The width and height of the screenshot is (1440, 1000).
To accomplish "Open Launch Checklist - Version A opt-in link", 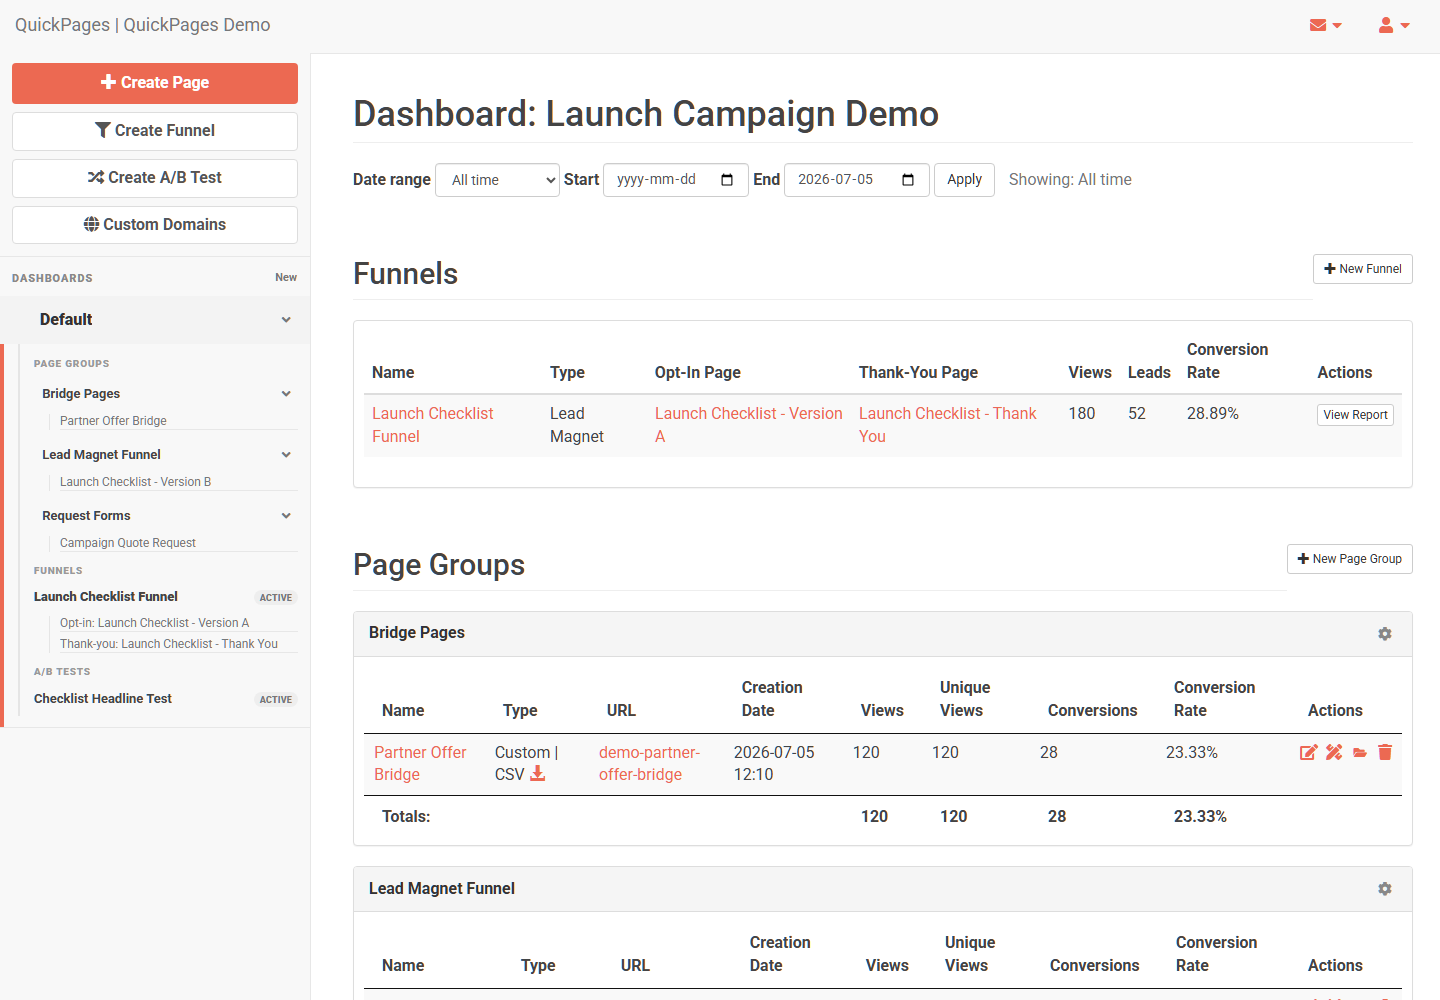I will coord(748,425).
